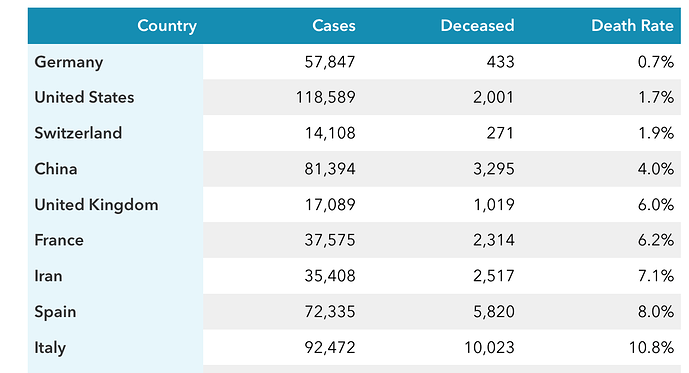Select the United States row label
The height and width of the screenshot is (373, 689).
point(84,97)
